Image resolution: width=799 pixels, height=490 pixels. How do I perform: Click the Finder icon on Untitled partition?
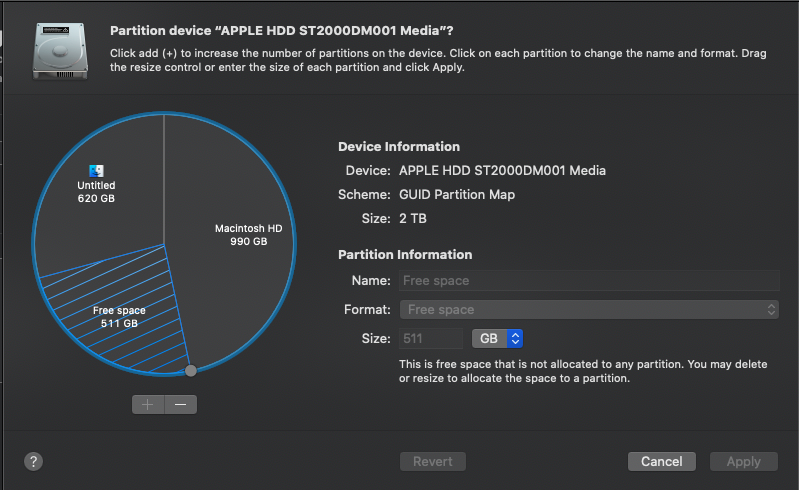tap(96, 171)
